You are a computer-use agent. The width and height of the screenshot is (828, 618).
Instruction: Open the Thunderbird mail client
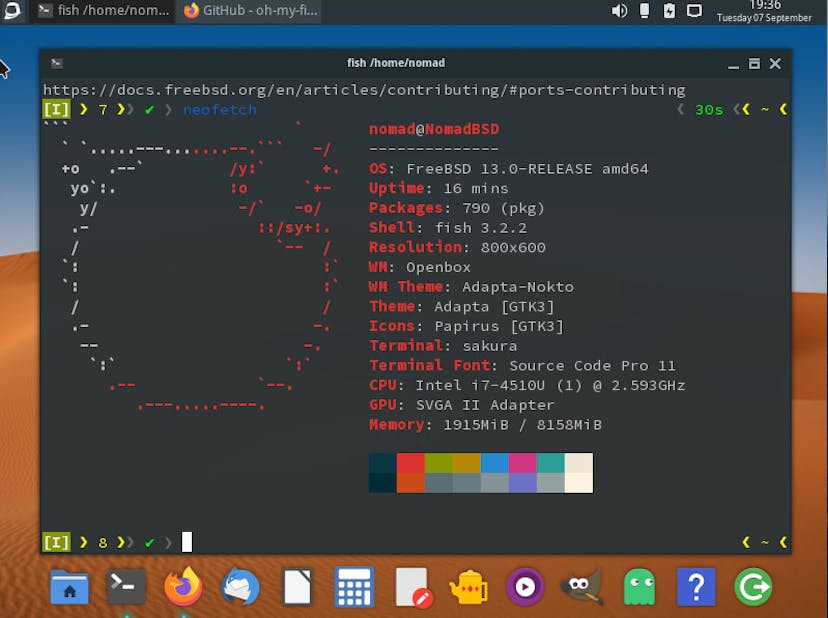click(x=240, y=587)
